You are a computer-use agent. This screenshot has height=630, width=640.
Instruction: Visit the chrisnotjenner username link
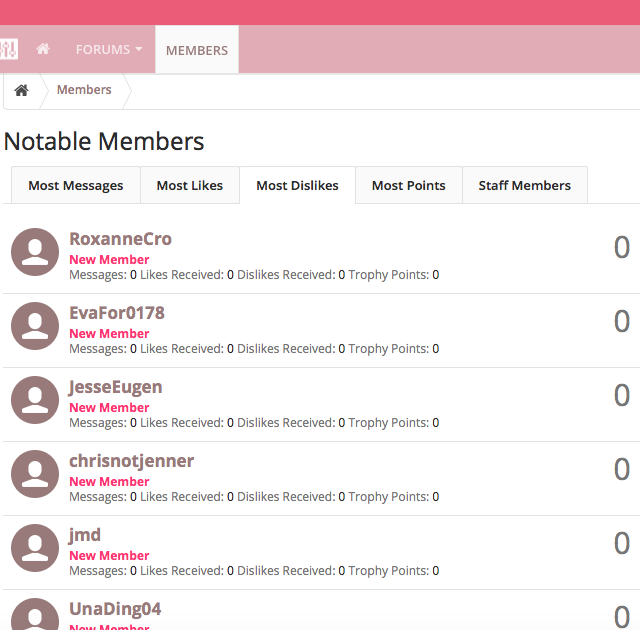pos(131,461)
